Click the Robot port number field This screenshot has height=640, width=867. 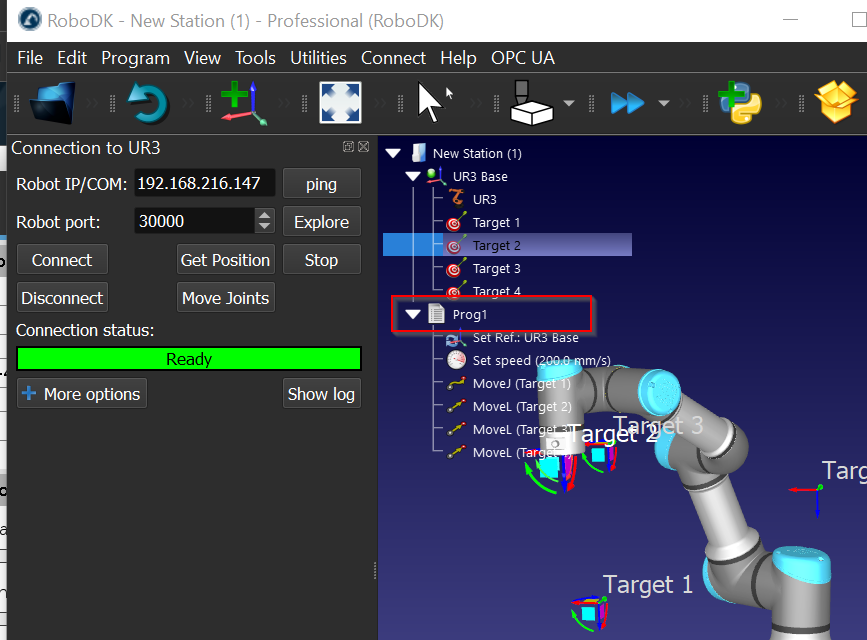[194, 221]
